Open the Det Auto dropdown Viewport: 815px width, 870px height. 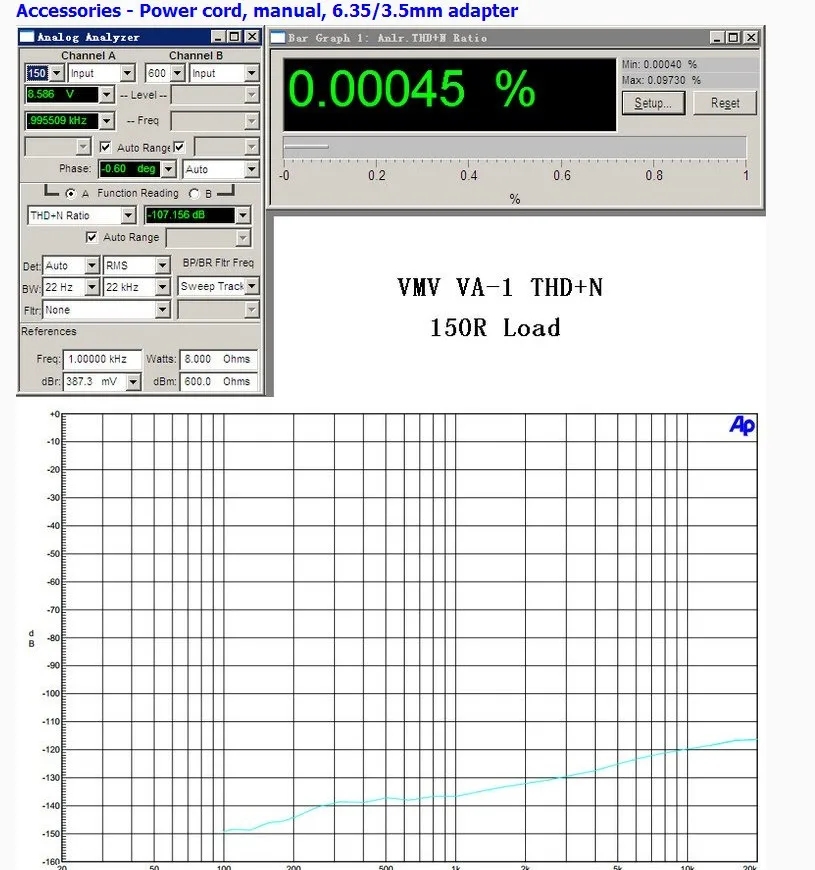(x=92, y=266)
